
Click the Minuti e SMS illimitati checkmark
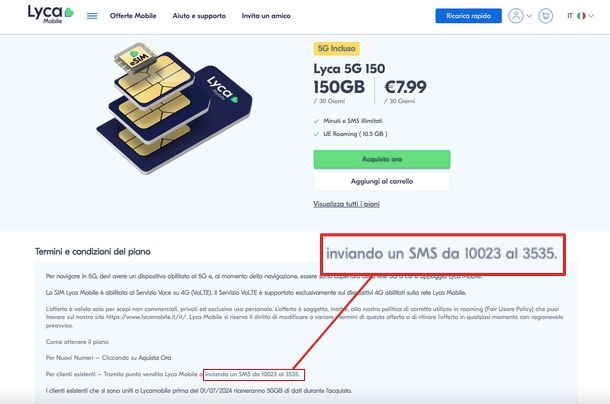click(317, 121)
